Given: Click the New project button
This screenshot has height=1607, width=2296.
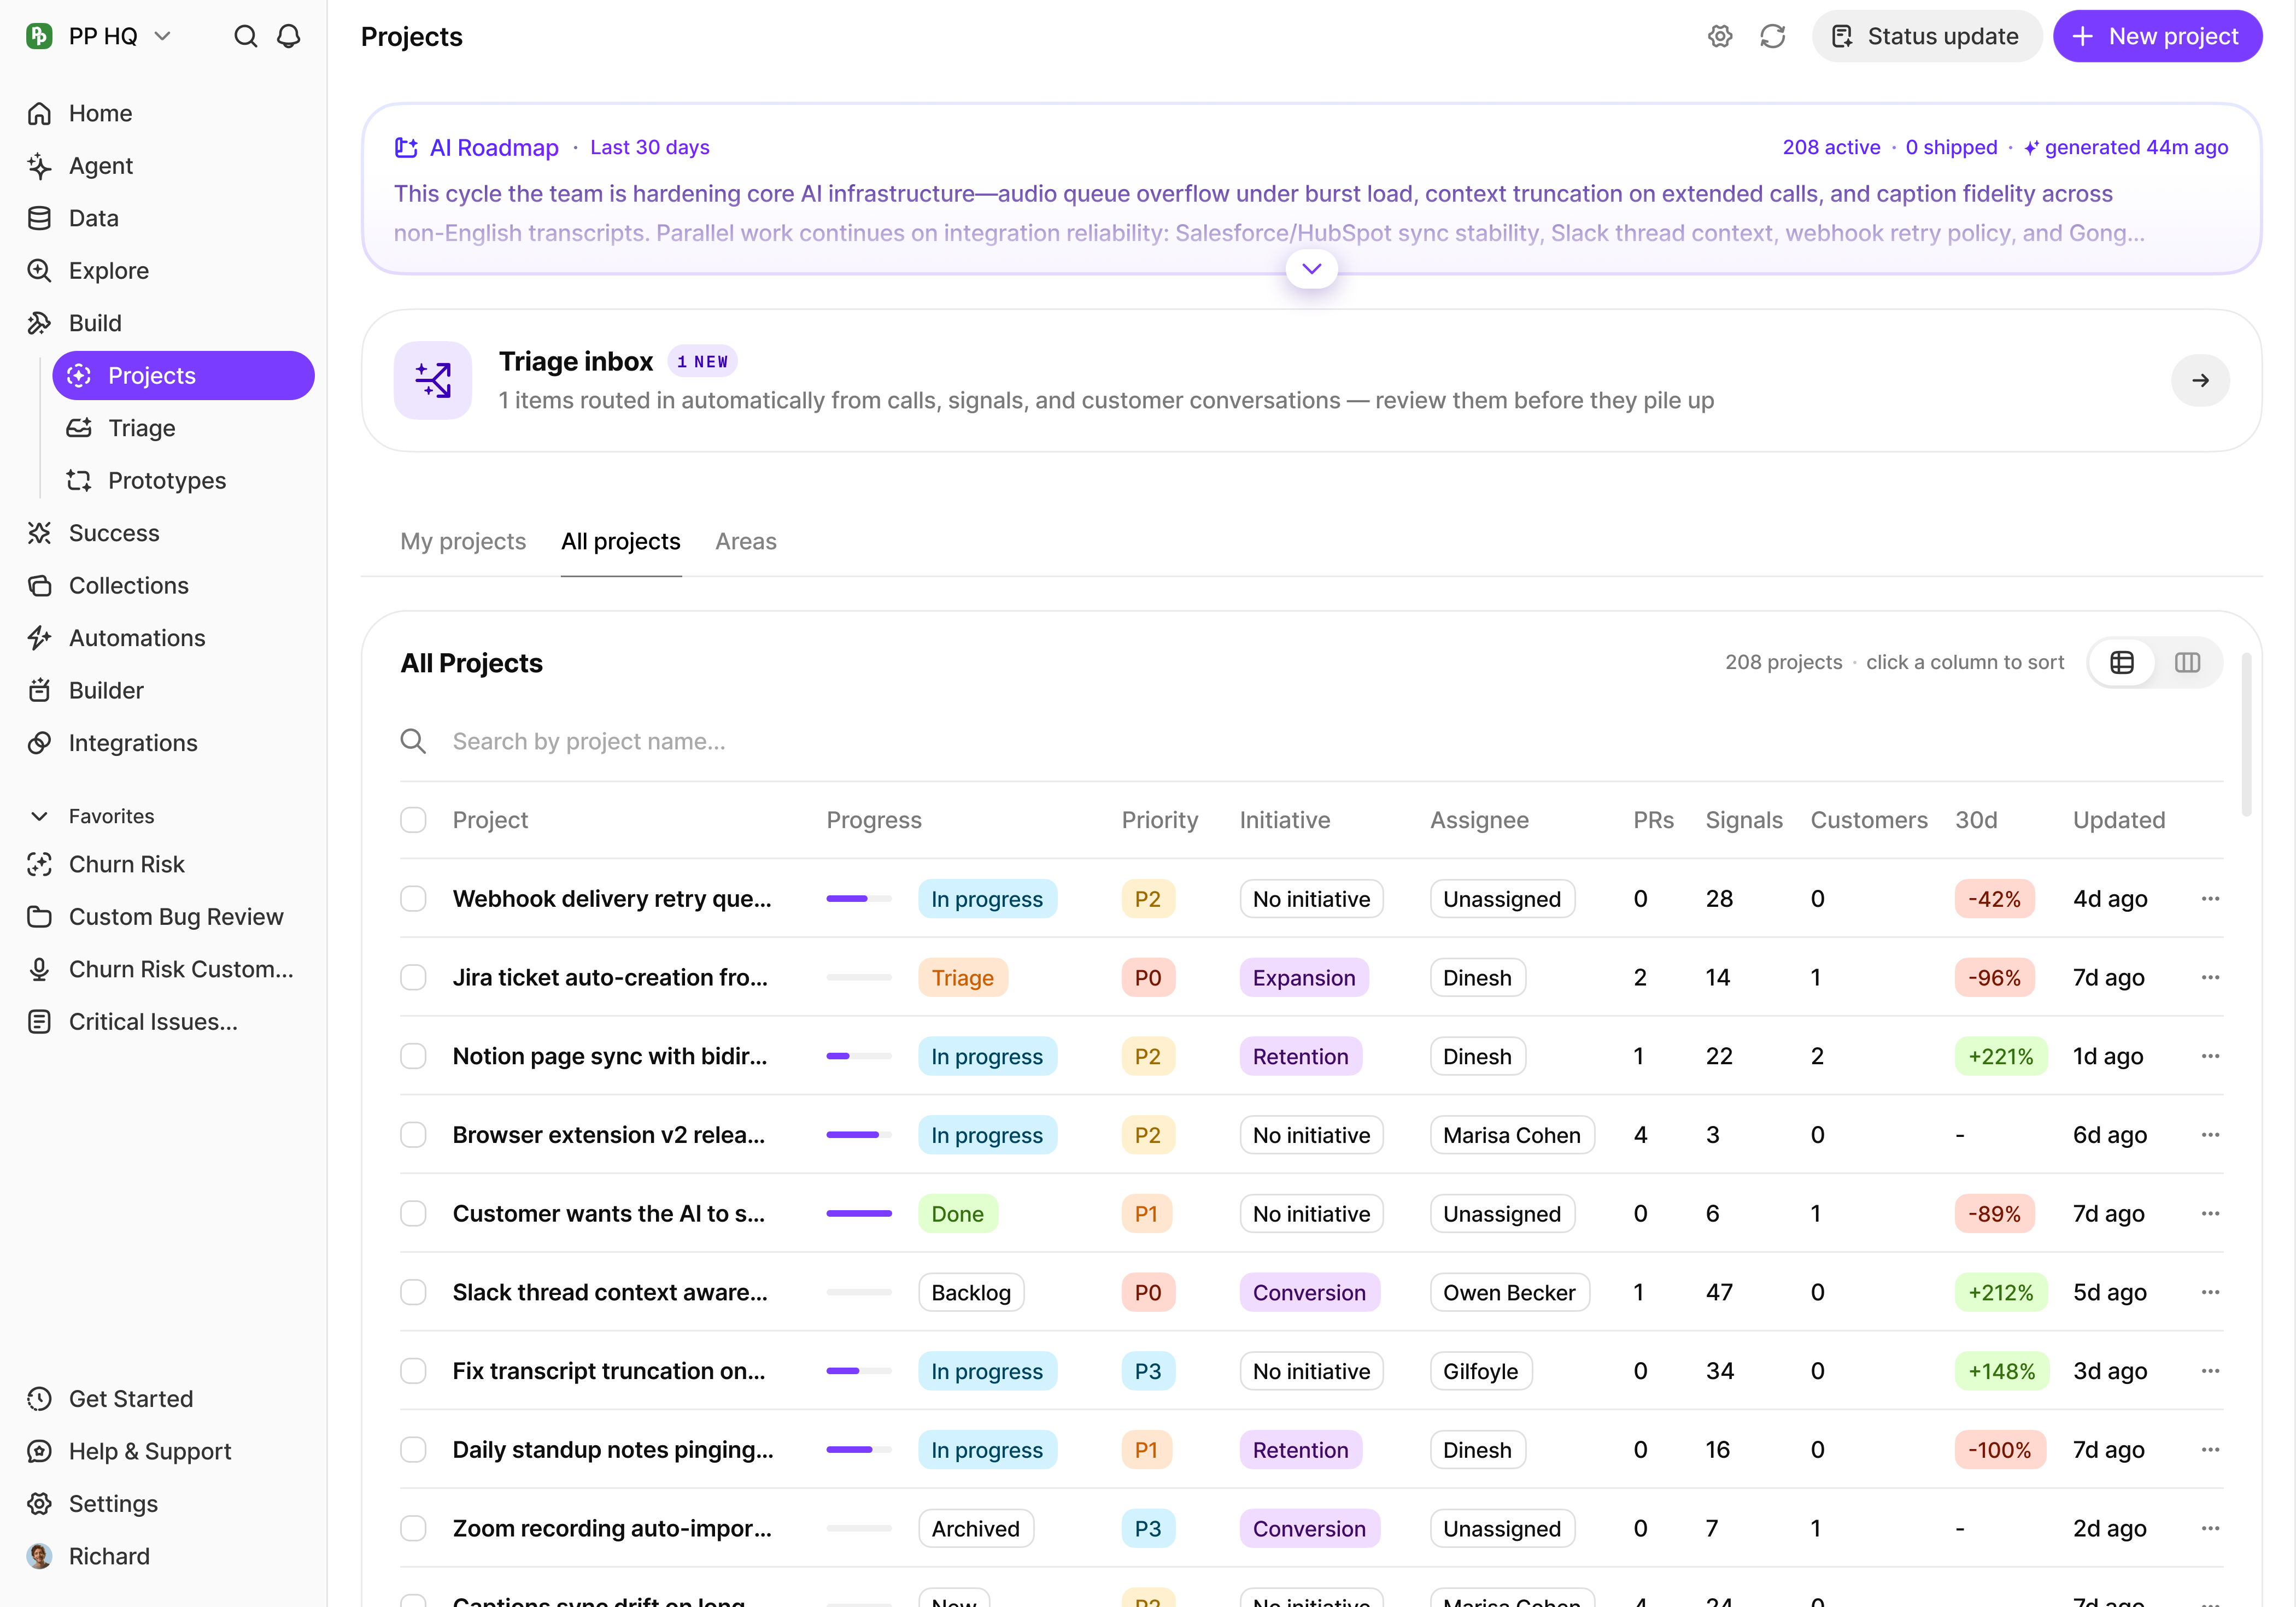Looking at the screenshot, I should [2157, 37].
